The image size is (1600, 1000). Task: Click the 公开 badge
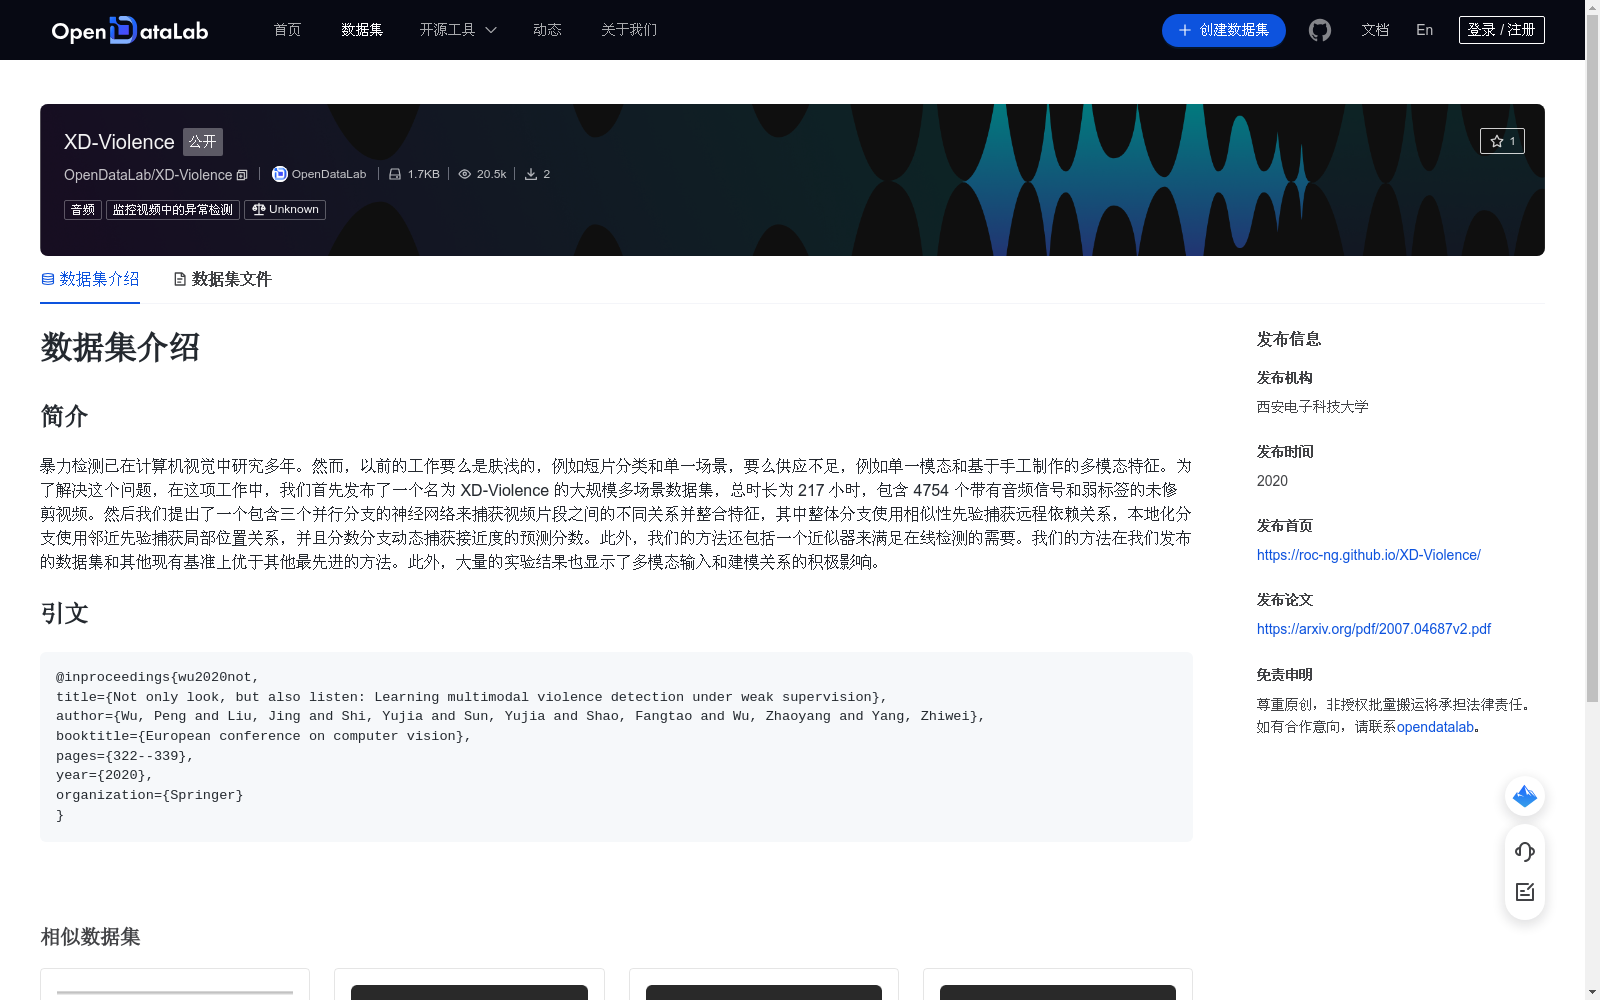pos(203,142)
